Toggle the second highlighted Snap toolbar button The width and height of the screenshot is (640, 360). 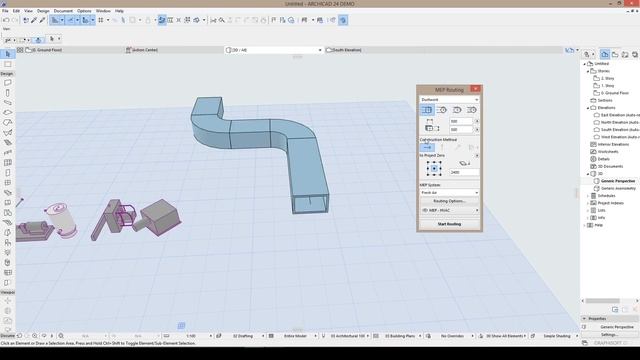[70, 20]
